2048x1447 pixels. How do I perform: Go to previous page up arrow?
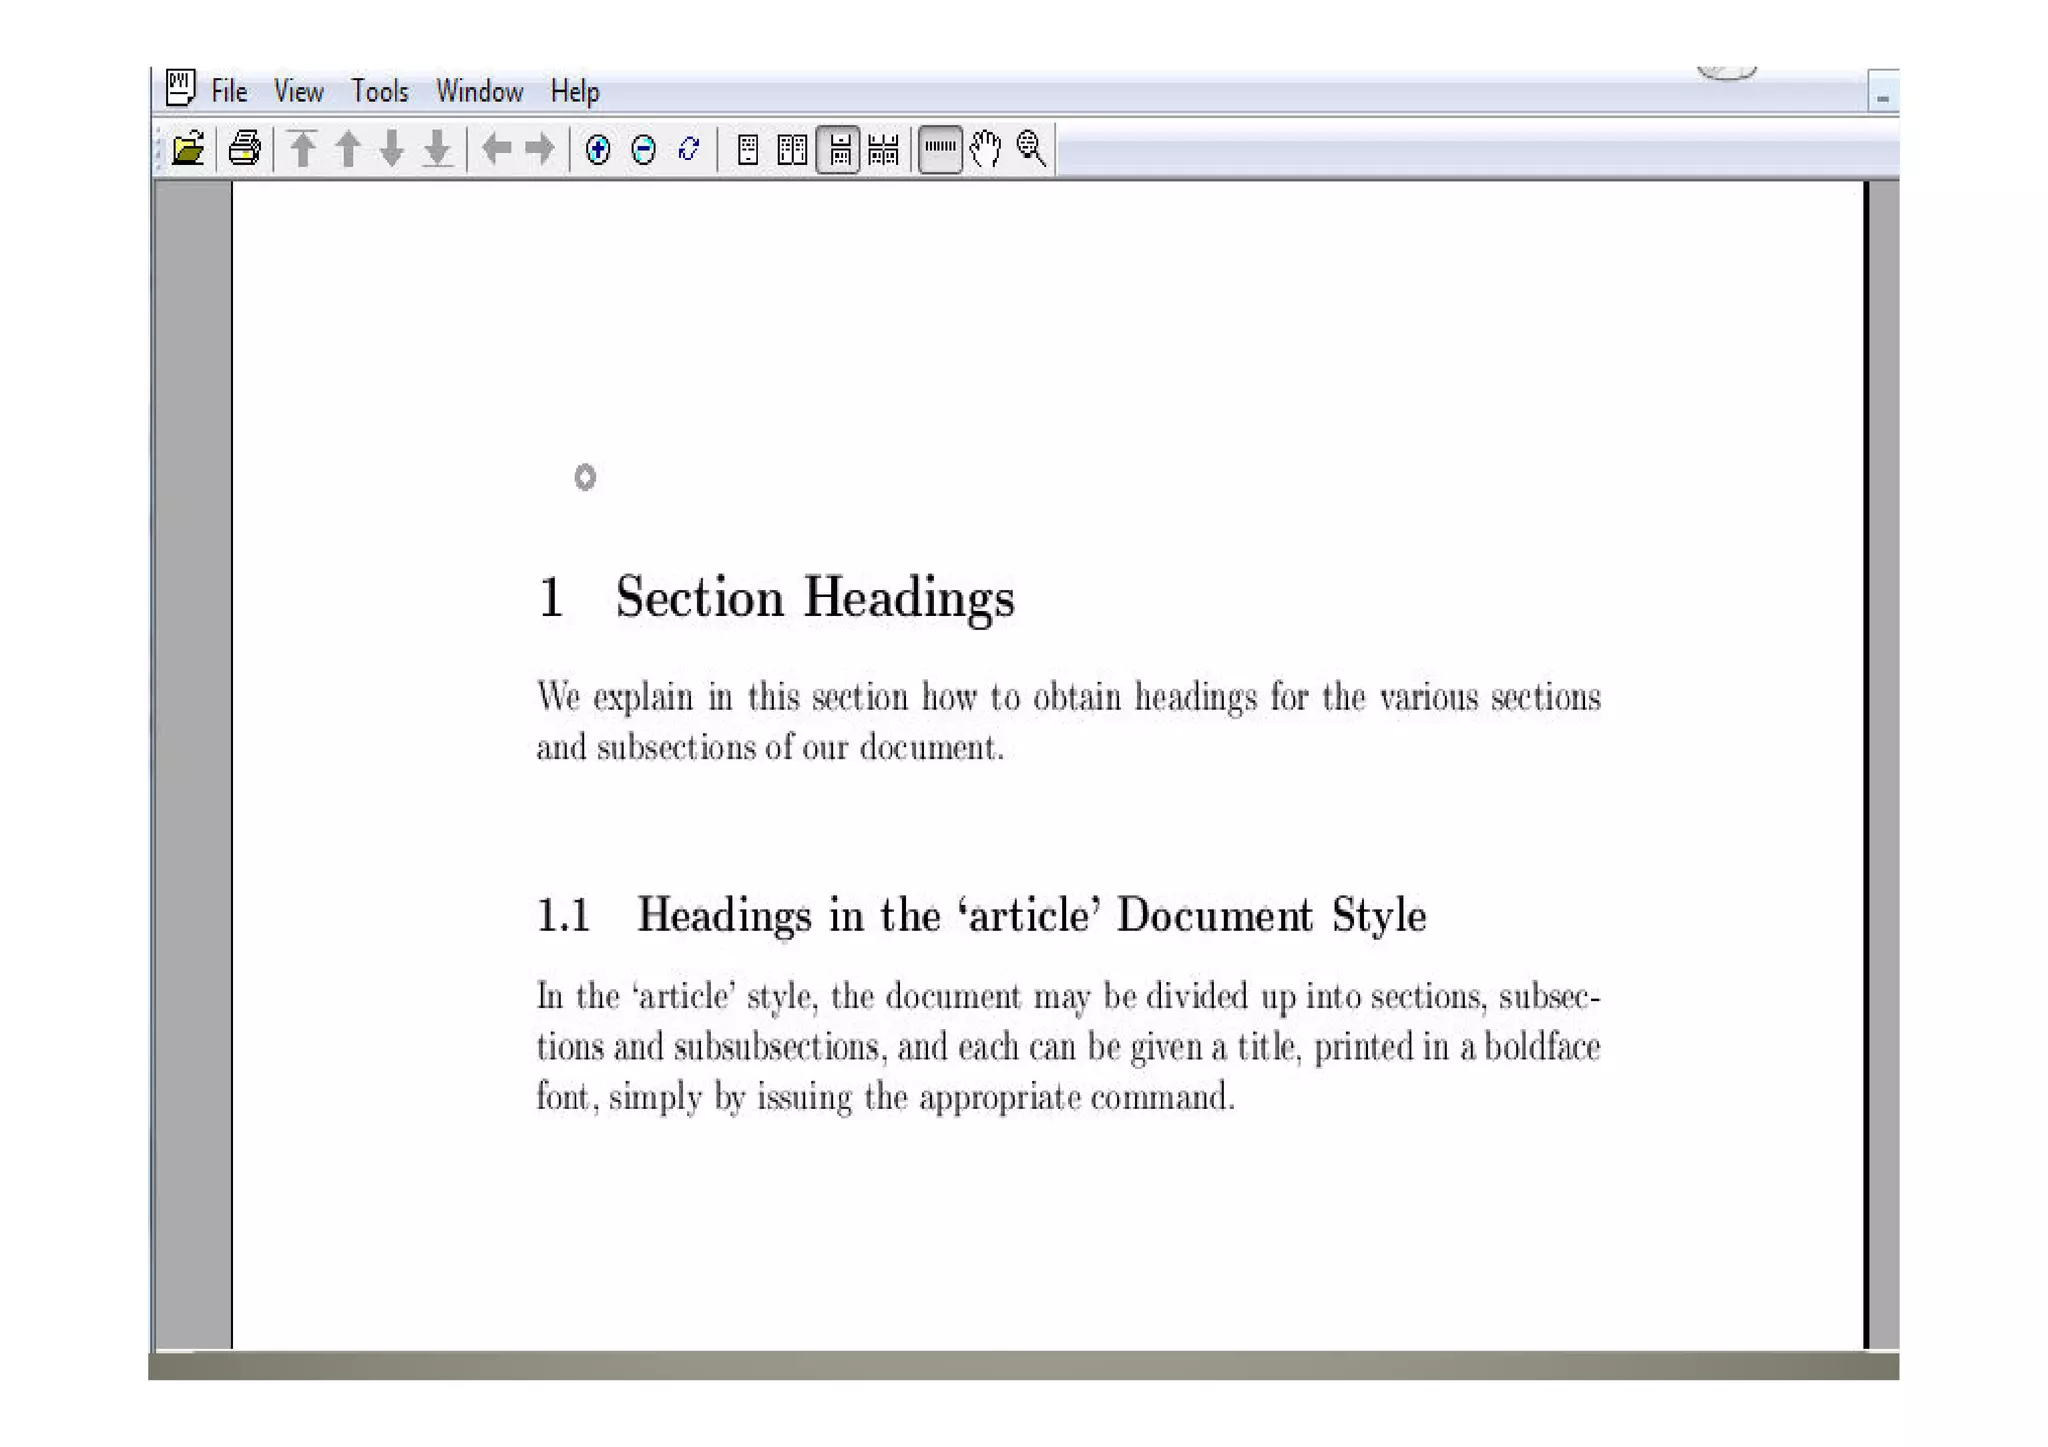pyautogui.click(x=348, y=149)
